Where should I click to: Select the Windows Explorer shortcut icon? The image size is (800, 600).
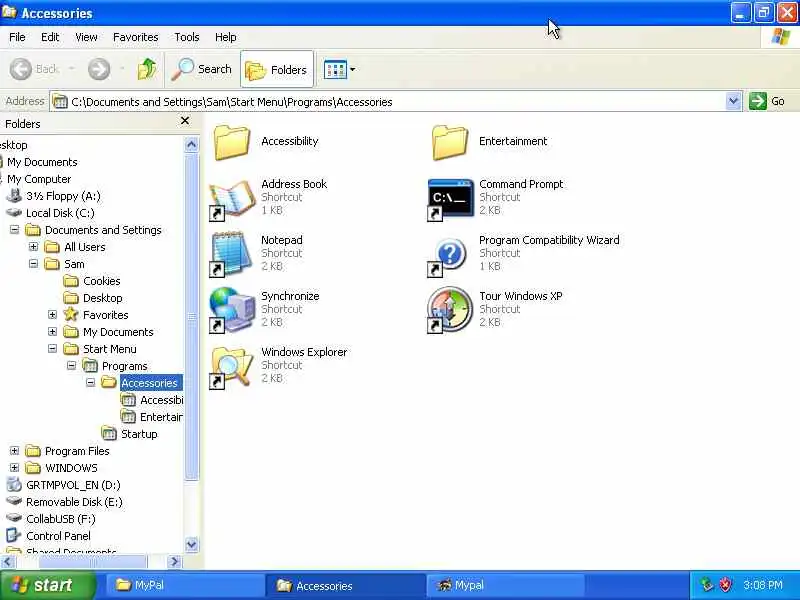[x=232, y=367]
